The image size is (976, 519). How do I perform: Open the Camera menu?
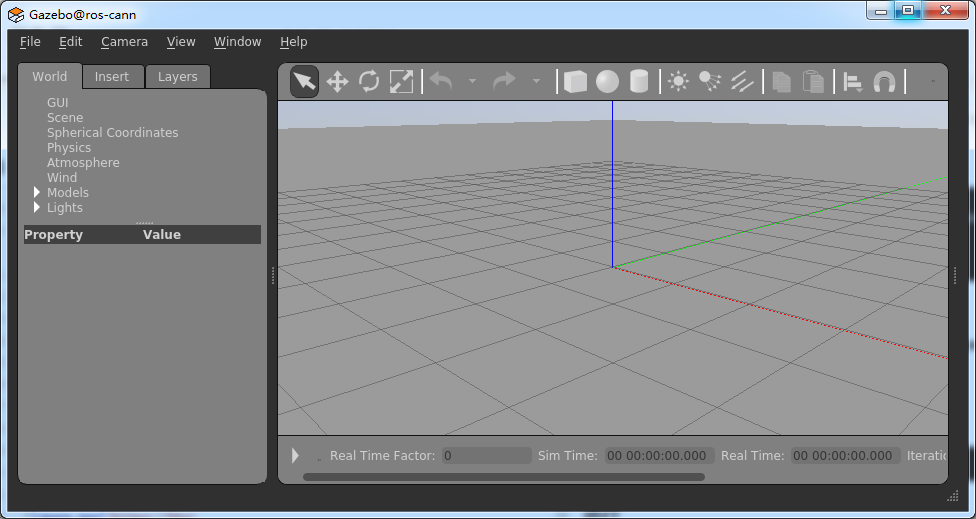click(124, 42)
